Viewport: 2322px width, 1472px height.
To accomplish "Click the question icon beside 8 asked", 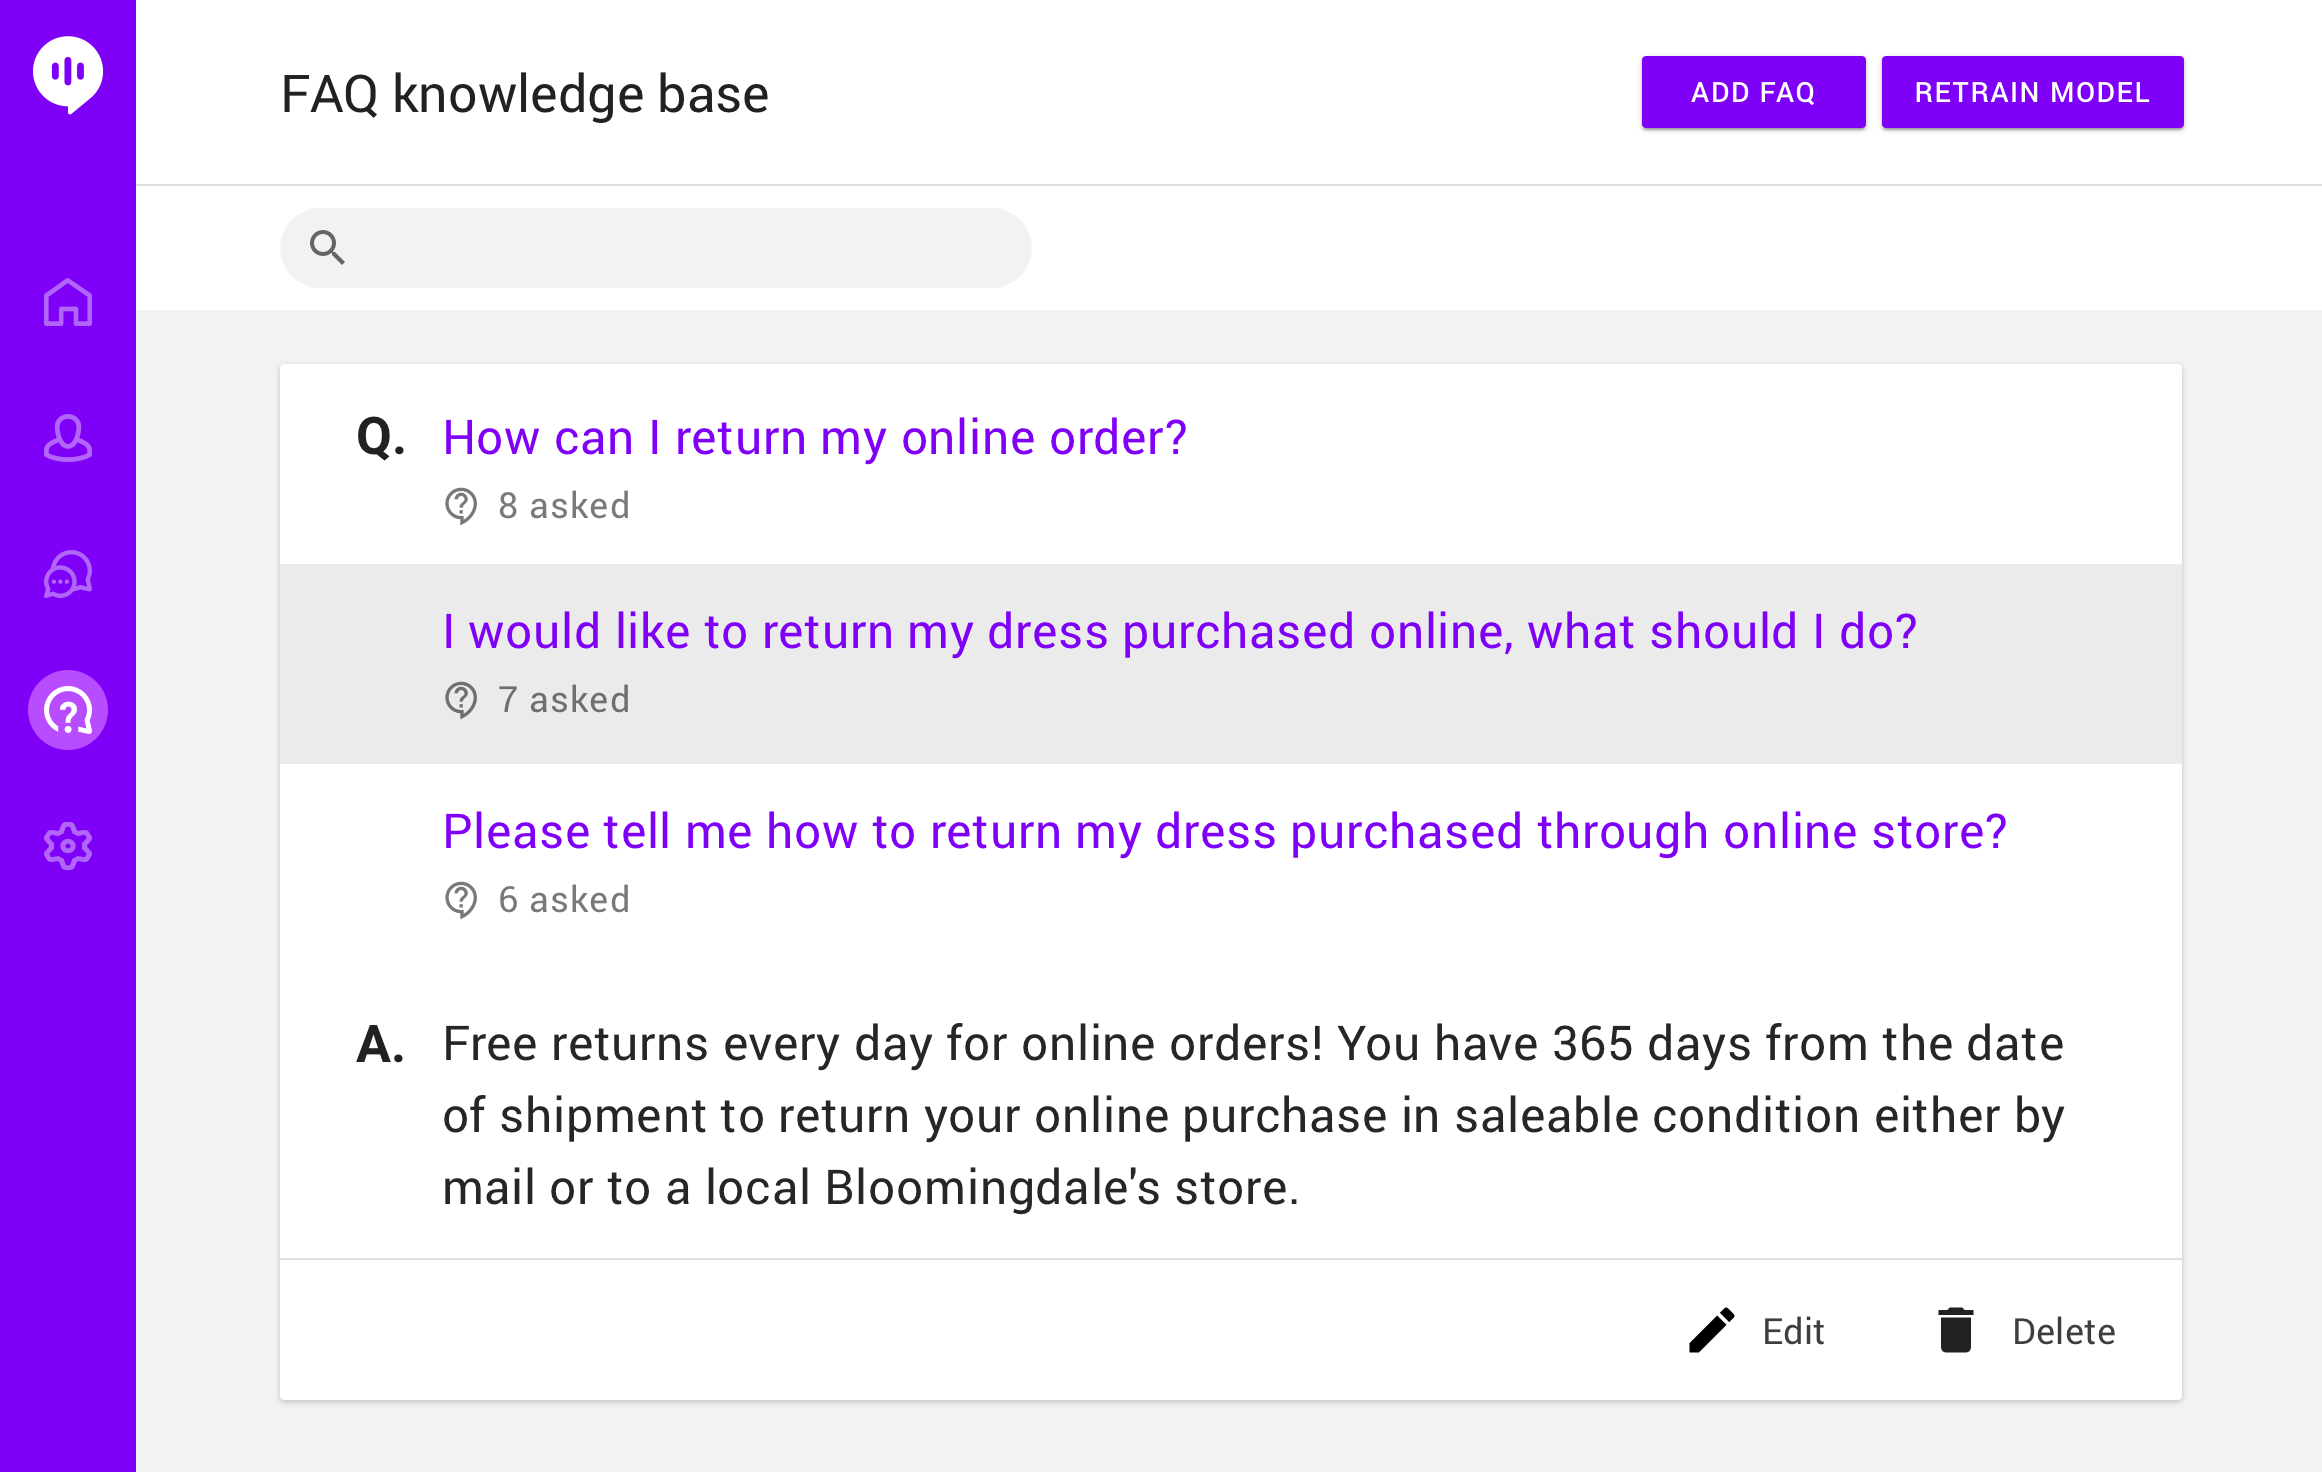I will [461, 506].
